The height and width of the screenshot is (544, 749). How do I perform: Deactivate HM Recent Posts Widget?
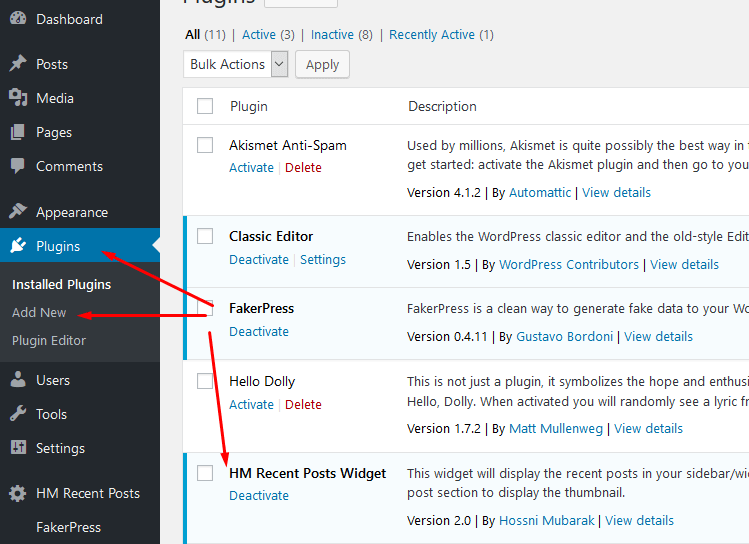259,496
